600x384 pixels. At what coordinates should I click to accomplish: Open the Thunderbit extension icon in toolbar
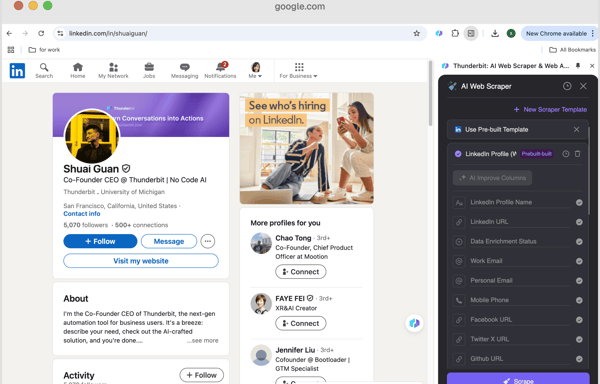click(x=439, y=33)
